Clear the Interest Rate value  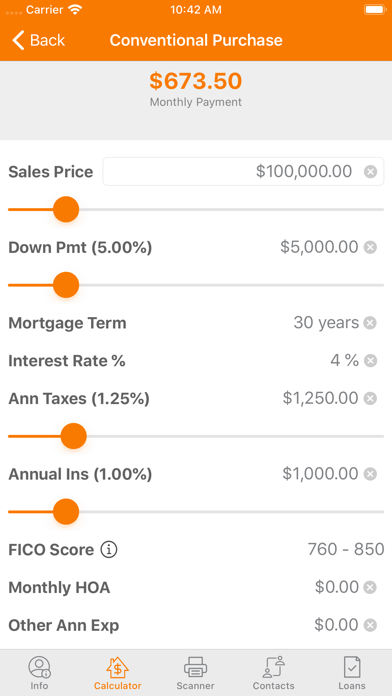[370, 361]
